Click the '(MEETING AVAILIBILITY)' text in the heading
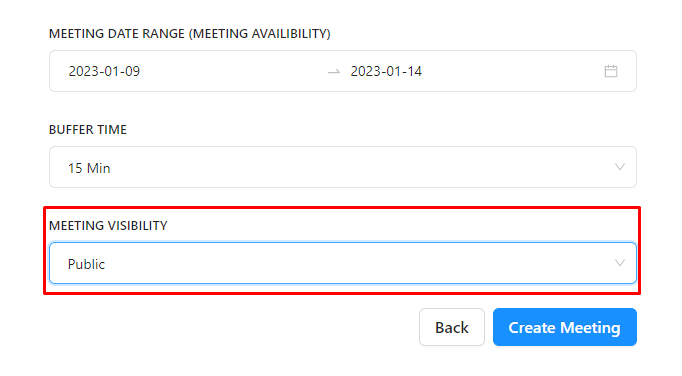682x376 pixels. pos(260,34)
